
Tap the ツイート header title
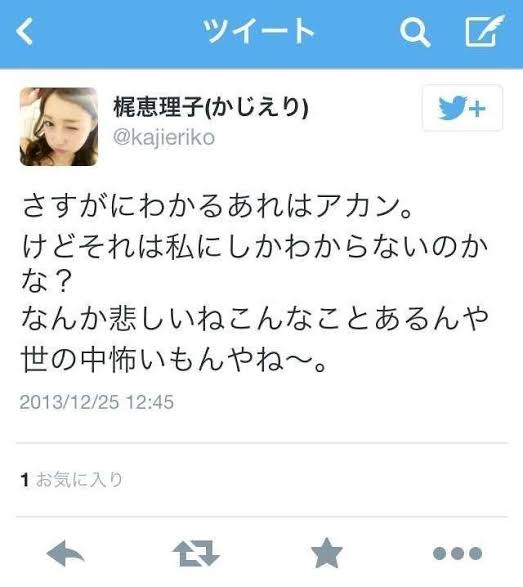coord(258,31)
